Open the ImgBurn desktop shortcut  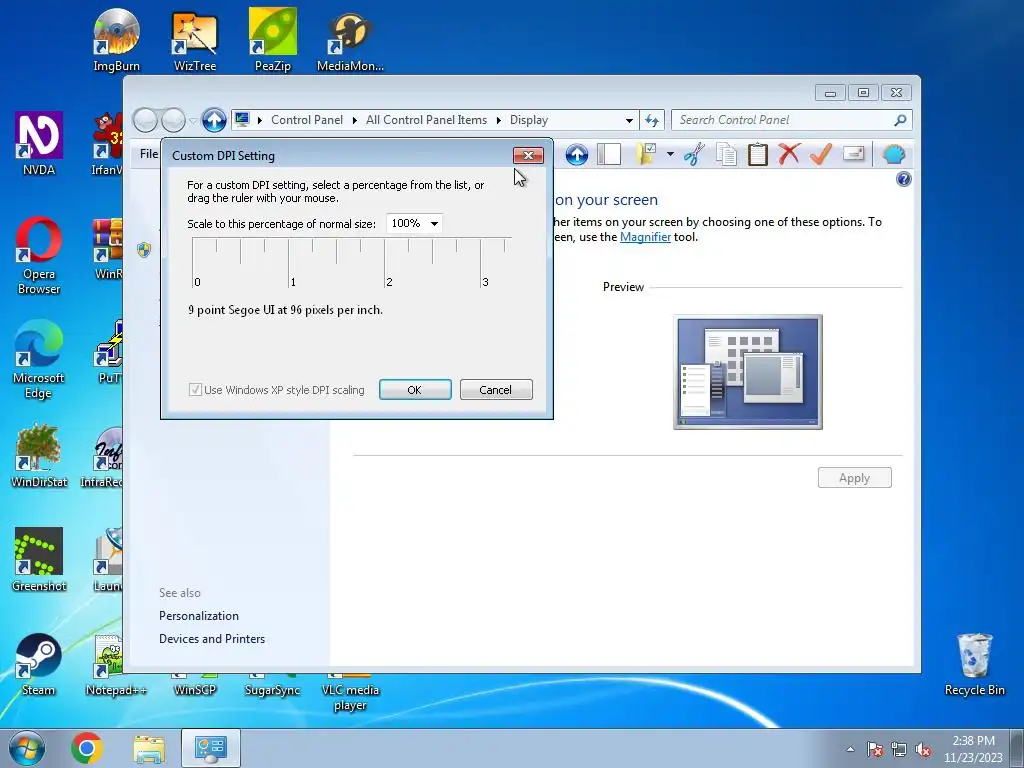[116, 40]
